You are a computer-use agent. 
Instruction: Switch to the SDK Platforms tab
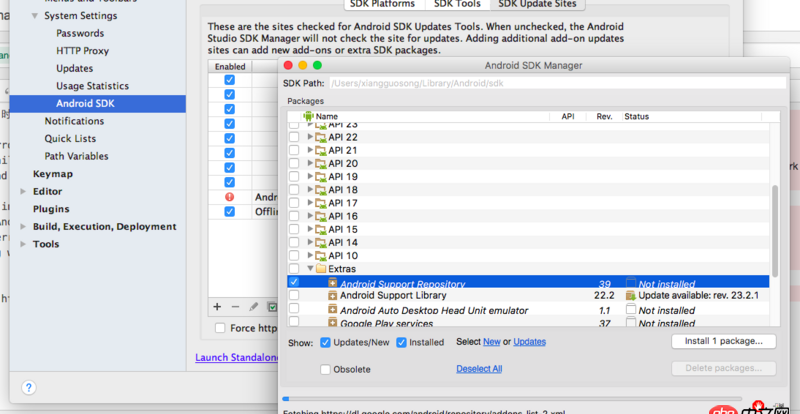tap(382, 4)
